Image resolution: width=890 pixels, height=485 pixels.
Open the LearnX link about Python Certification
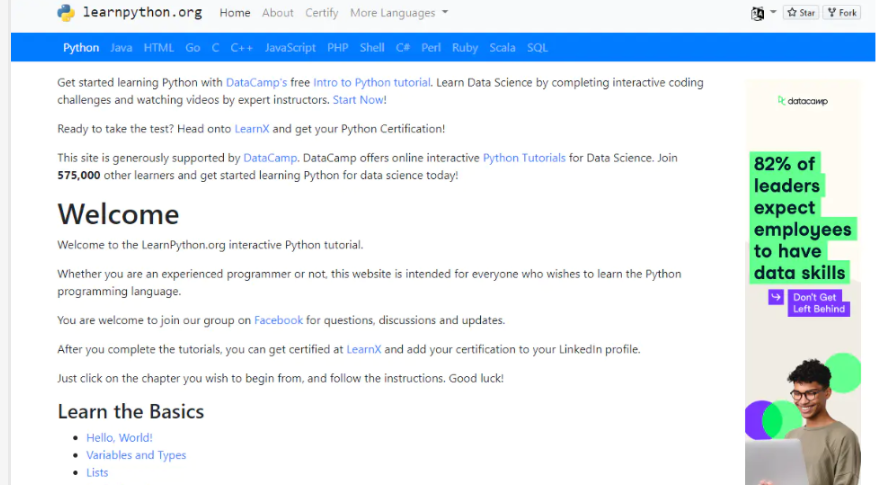point(252,129)
